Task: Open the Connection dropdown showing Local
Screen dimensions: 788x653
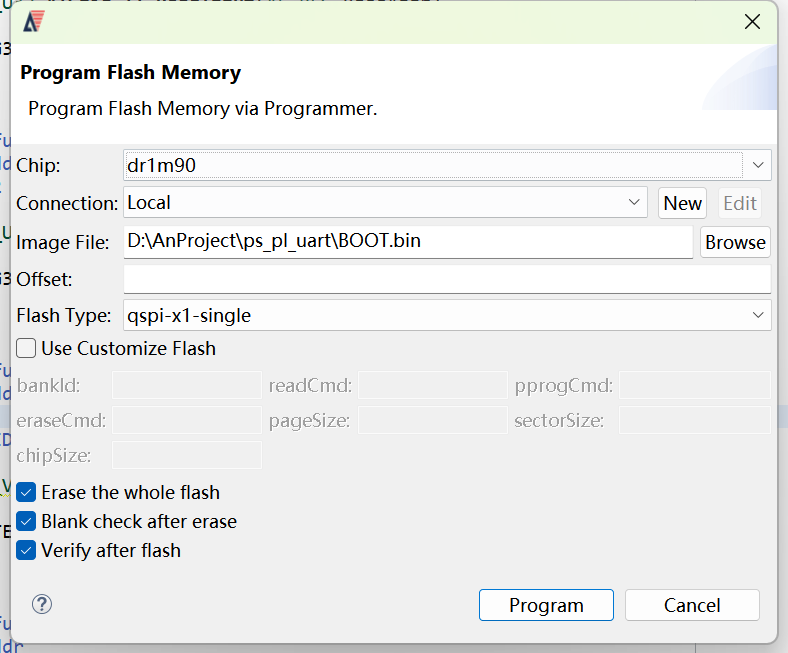Action: pyautogui.click(x=385, y=203)
